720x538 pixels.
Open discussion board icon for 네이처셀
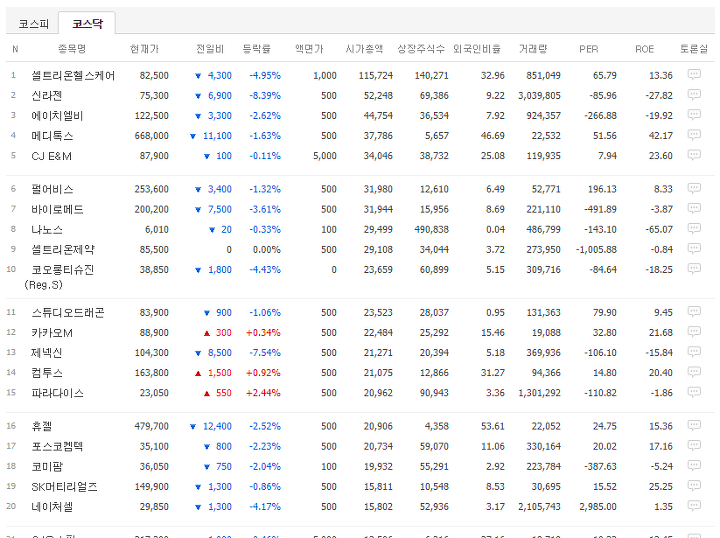[x=694, y=506]
